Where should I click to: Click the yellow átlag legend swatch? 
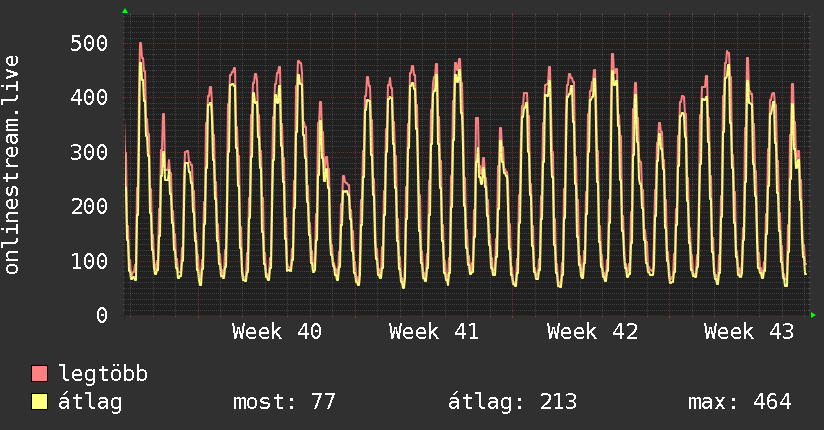click(x=39, y=402)
